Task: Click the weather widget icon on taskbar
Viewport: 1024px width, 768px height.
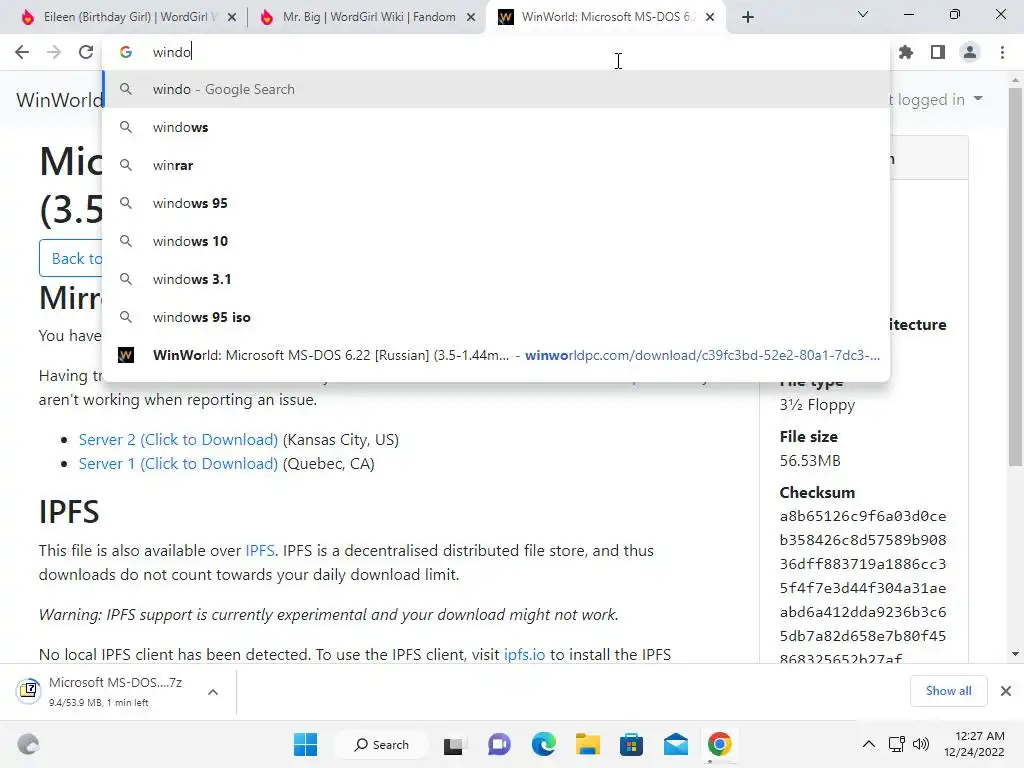Action: 28,744
